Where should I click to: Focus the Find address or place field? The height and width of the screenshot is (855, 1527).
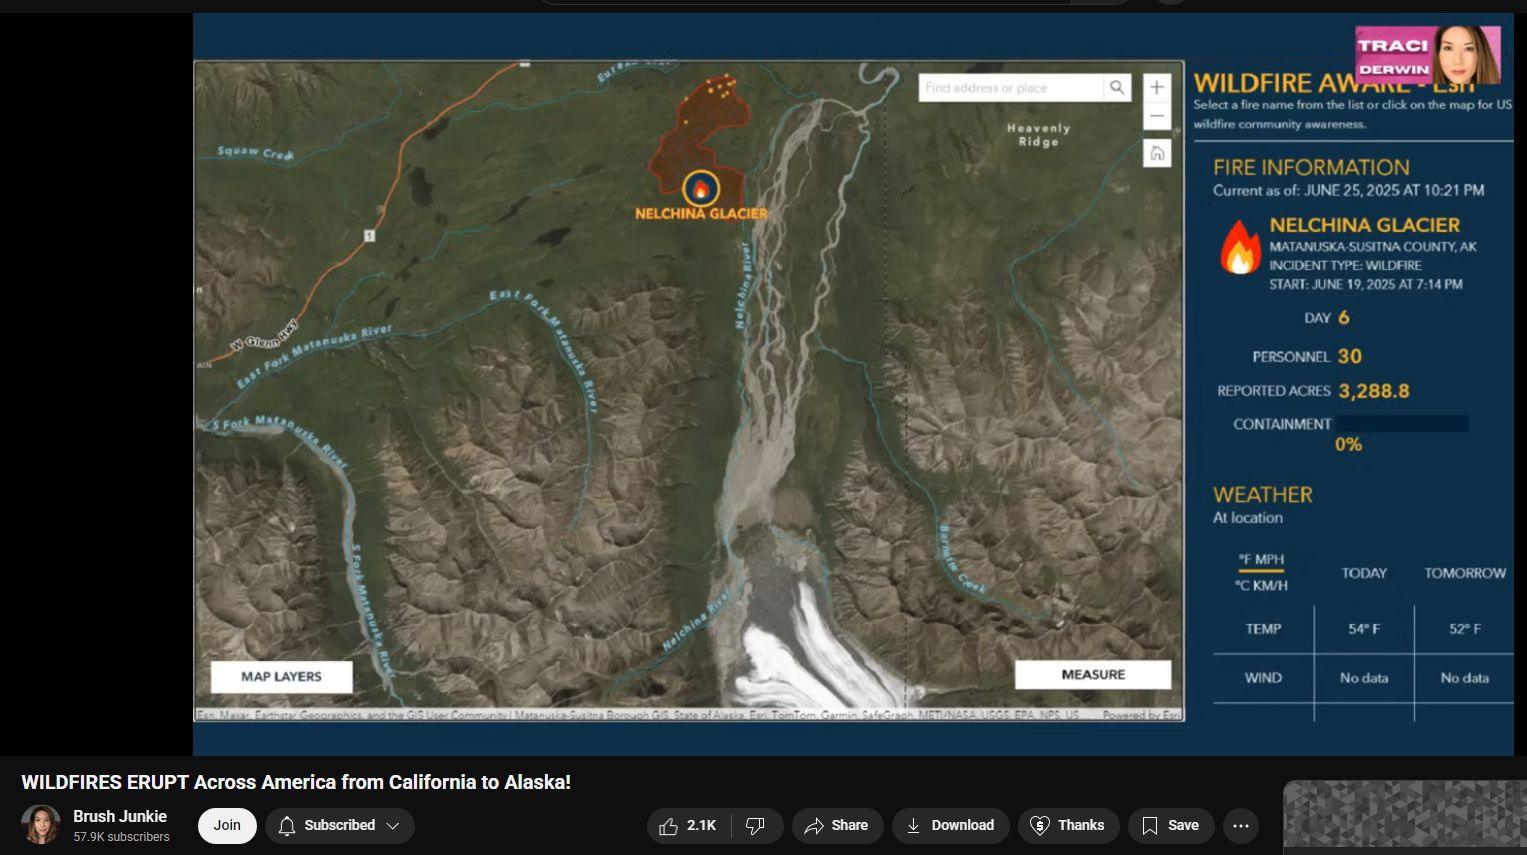coord(1012,88)
